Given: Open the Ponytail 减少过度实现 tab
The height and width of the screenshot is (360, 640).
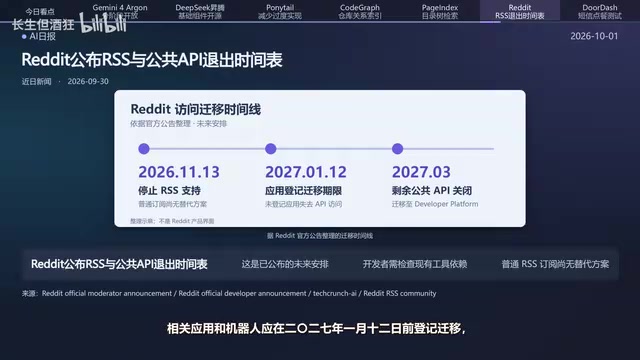Looking at the screenshot, I should point(280,11).
